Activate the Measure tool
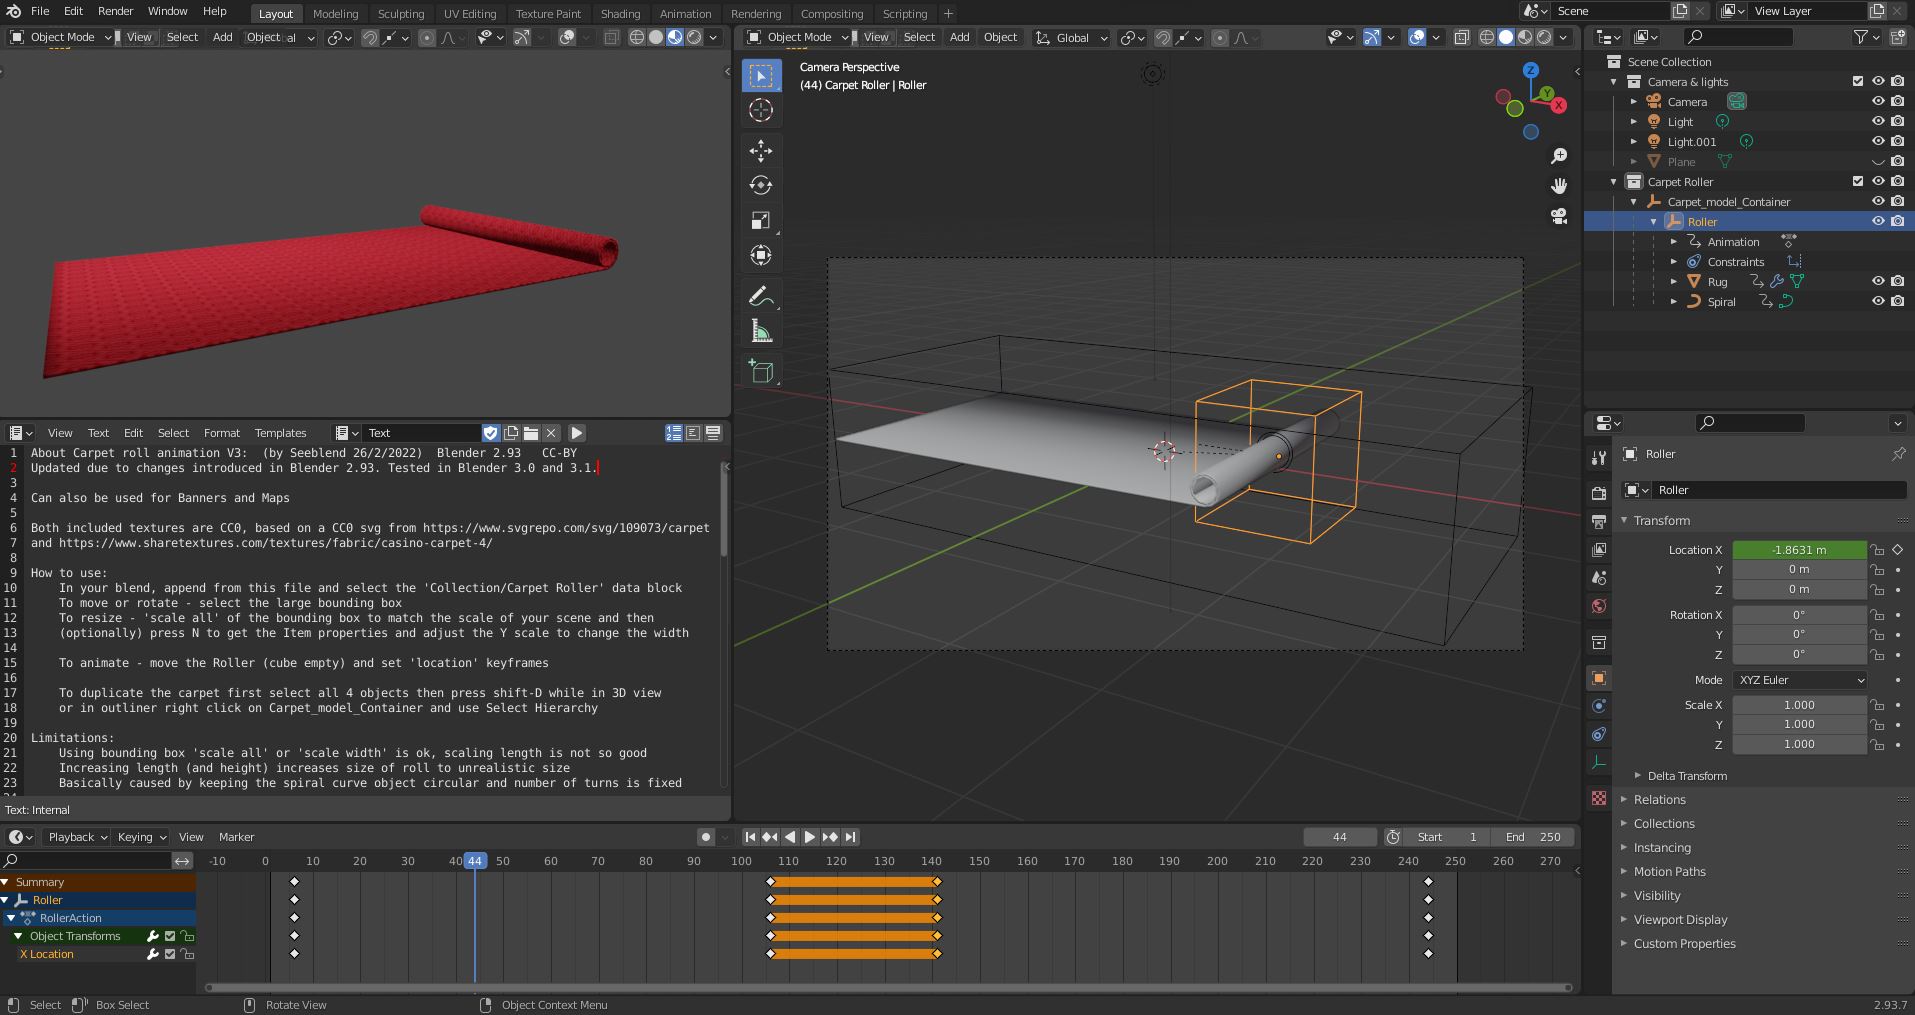This screenshot has height=1015, width=1915. coord(761,330)
